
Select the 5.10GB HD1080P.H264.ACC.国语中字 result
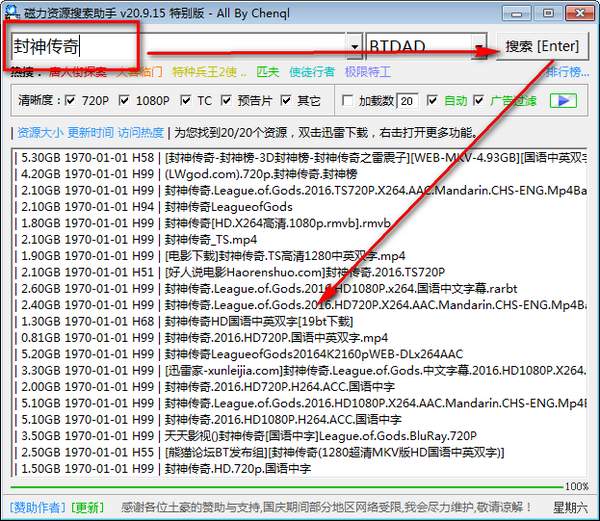click(x=300, y=420)
